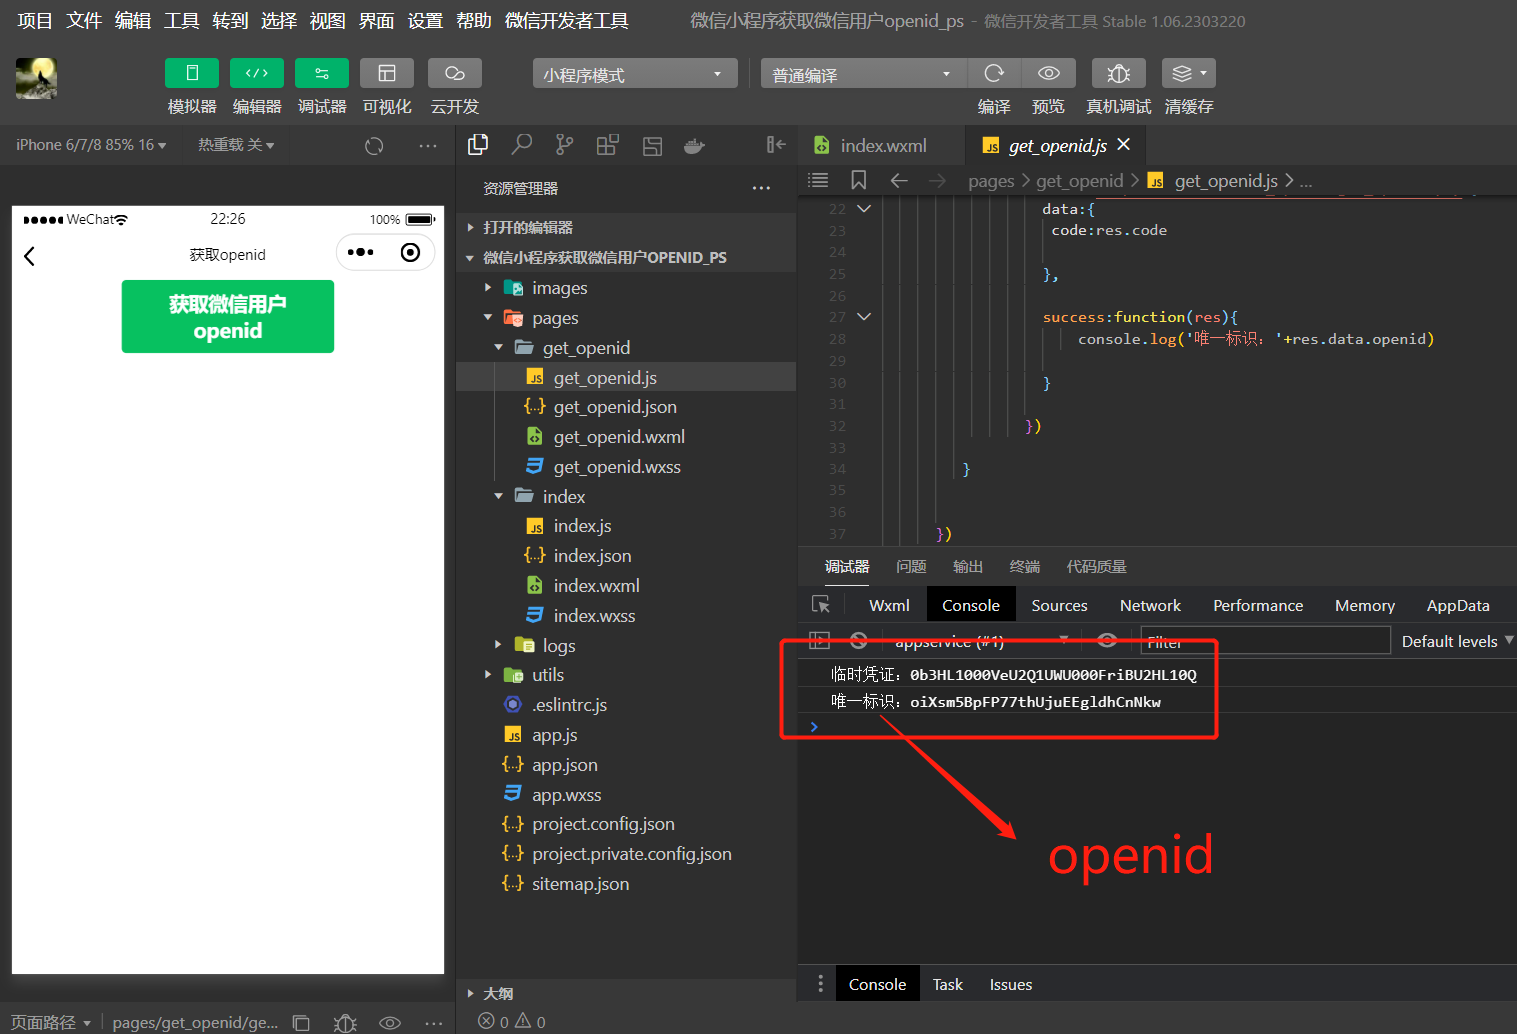Click the editor bookmark icon
This screenshot has width=1517, height=1034.
click(858, 180)
